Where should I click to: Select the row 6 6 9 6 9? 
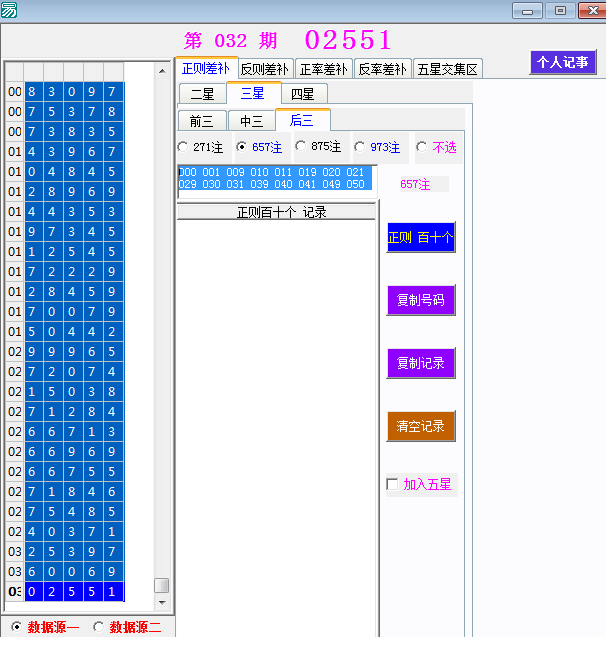pos(65,452)
